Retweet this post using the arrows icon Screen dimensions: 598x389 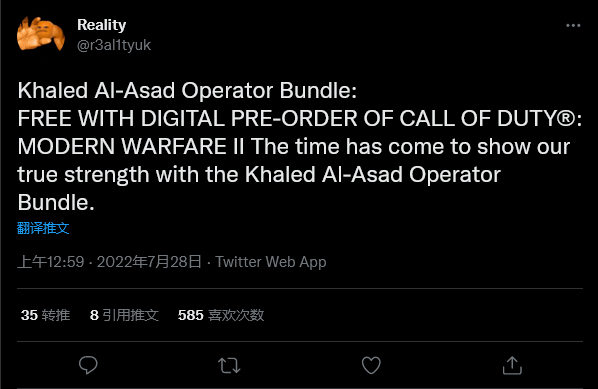coord(229,365)
